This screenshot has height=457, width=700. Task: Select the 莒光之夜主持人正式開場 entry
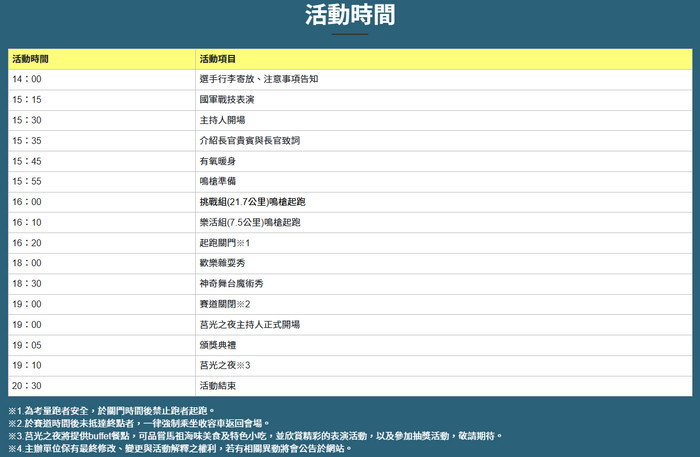click(249, 325)
